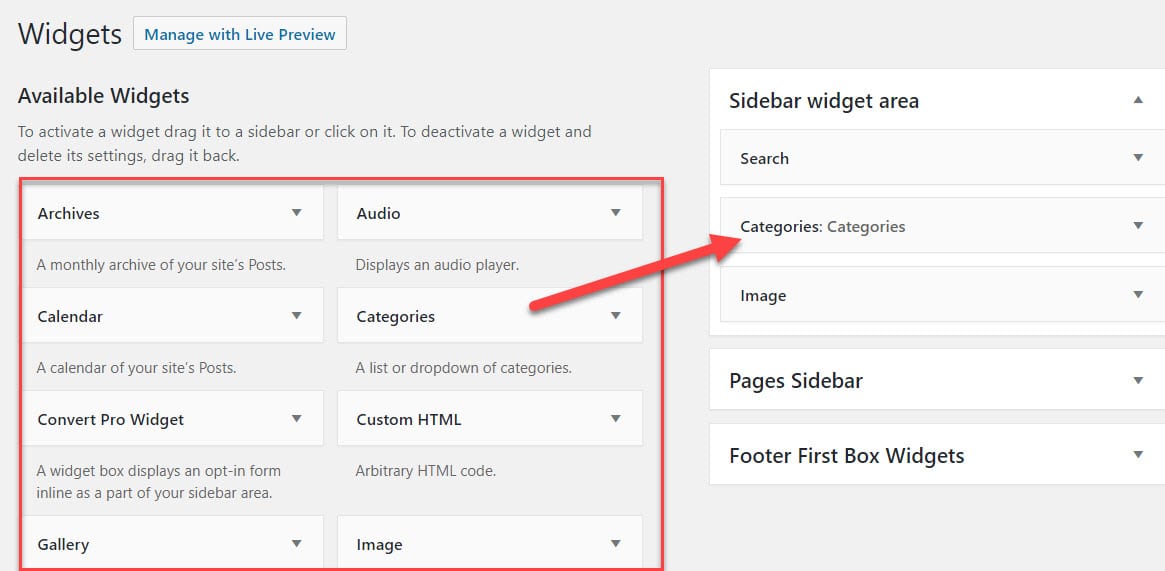This screenshot has height=571, width=1165.
Task: Open the Calendar widget dropdown arrow
Action: click(296, 316)
